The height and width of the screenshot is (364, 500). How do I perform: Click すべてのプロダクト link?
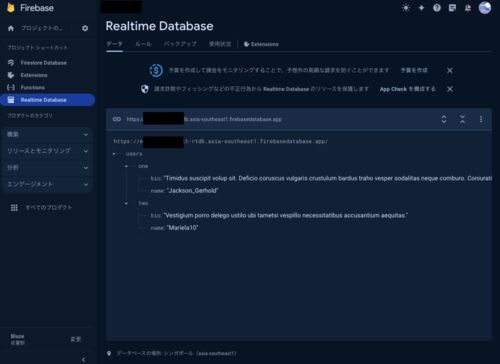[x=49, y=208]
